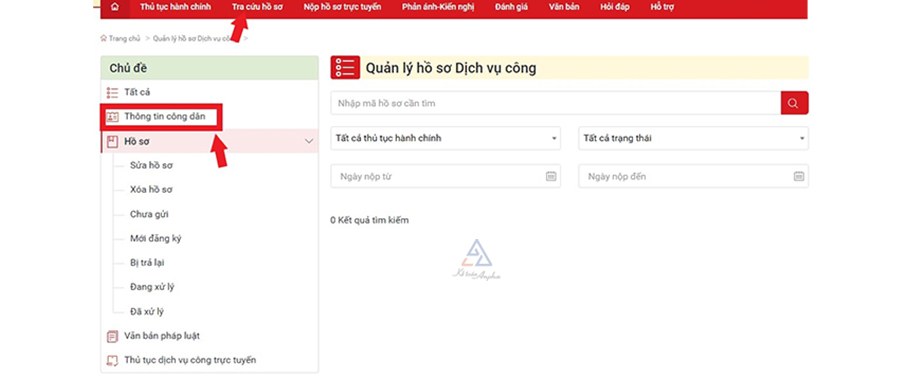Open the Sửa hồ sơ item

tap(152, 166)
